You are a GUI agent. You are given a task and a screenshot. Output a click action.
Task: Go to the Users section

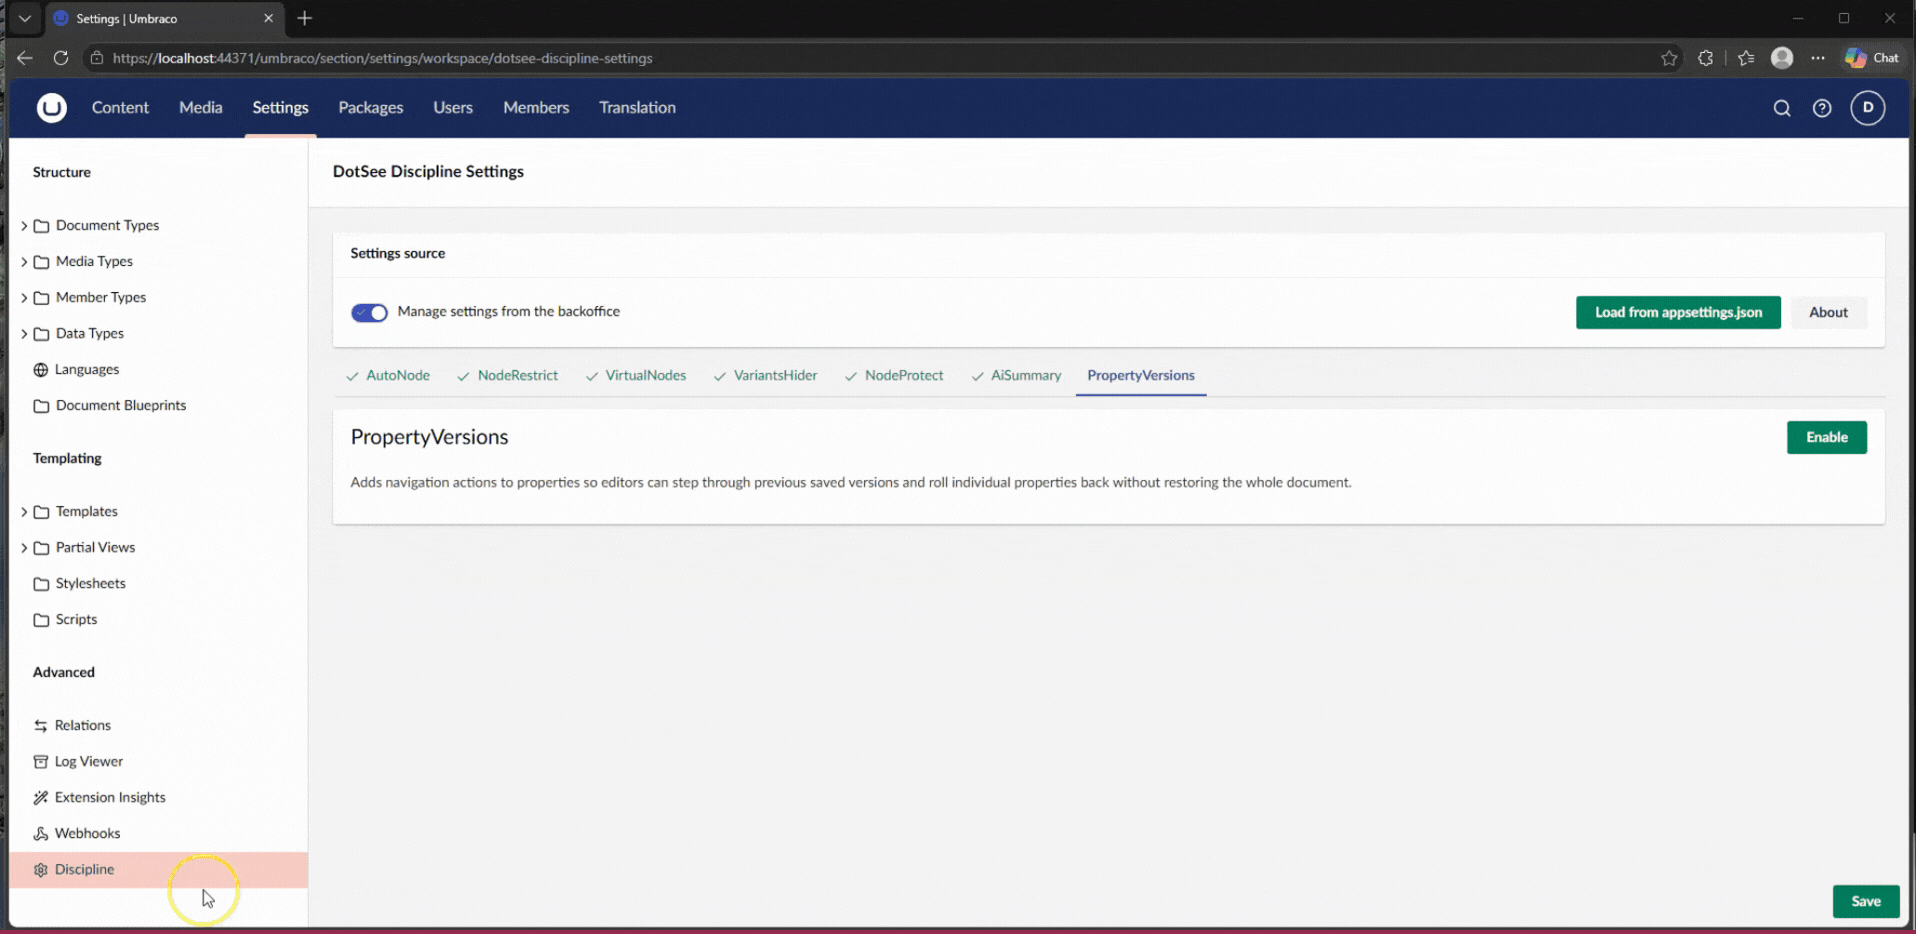(453, 108)
